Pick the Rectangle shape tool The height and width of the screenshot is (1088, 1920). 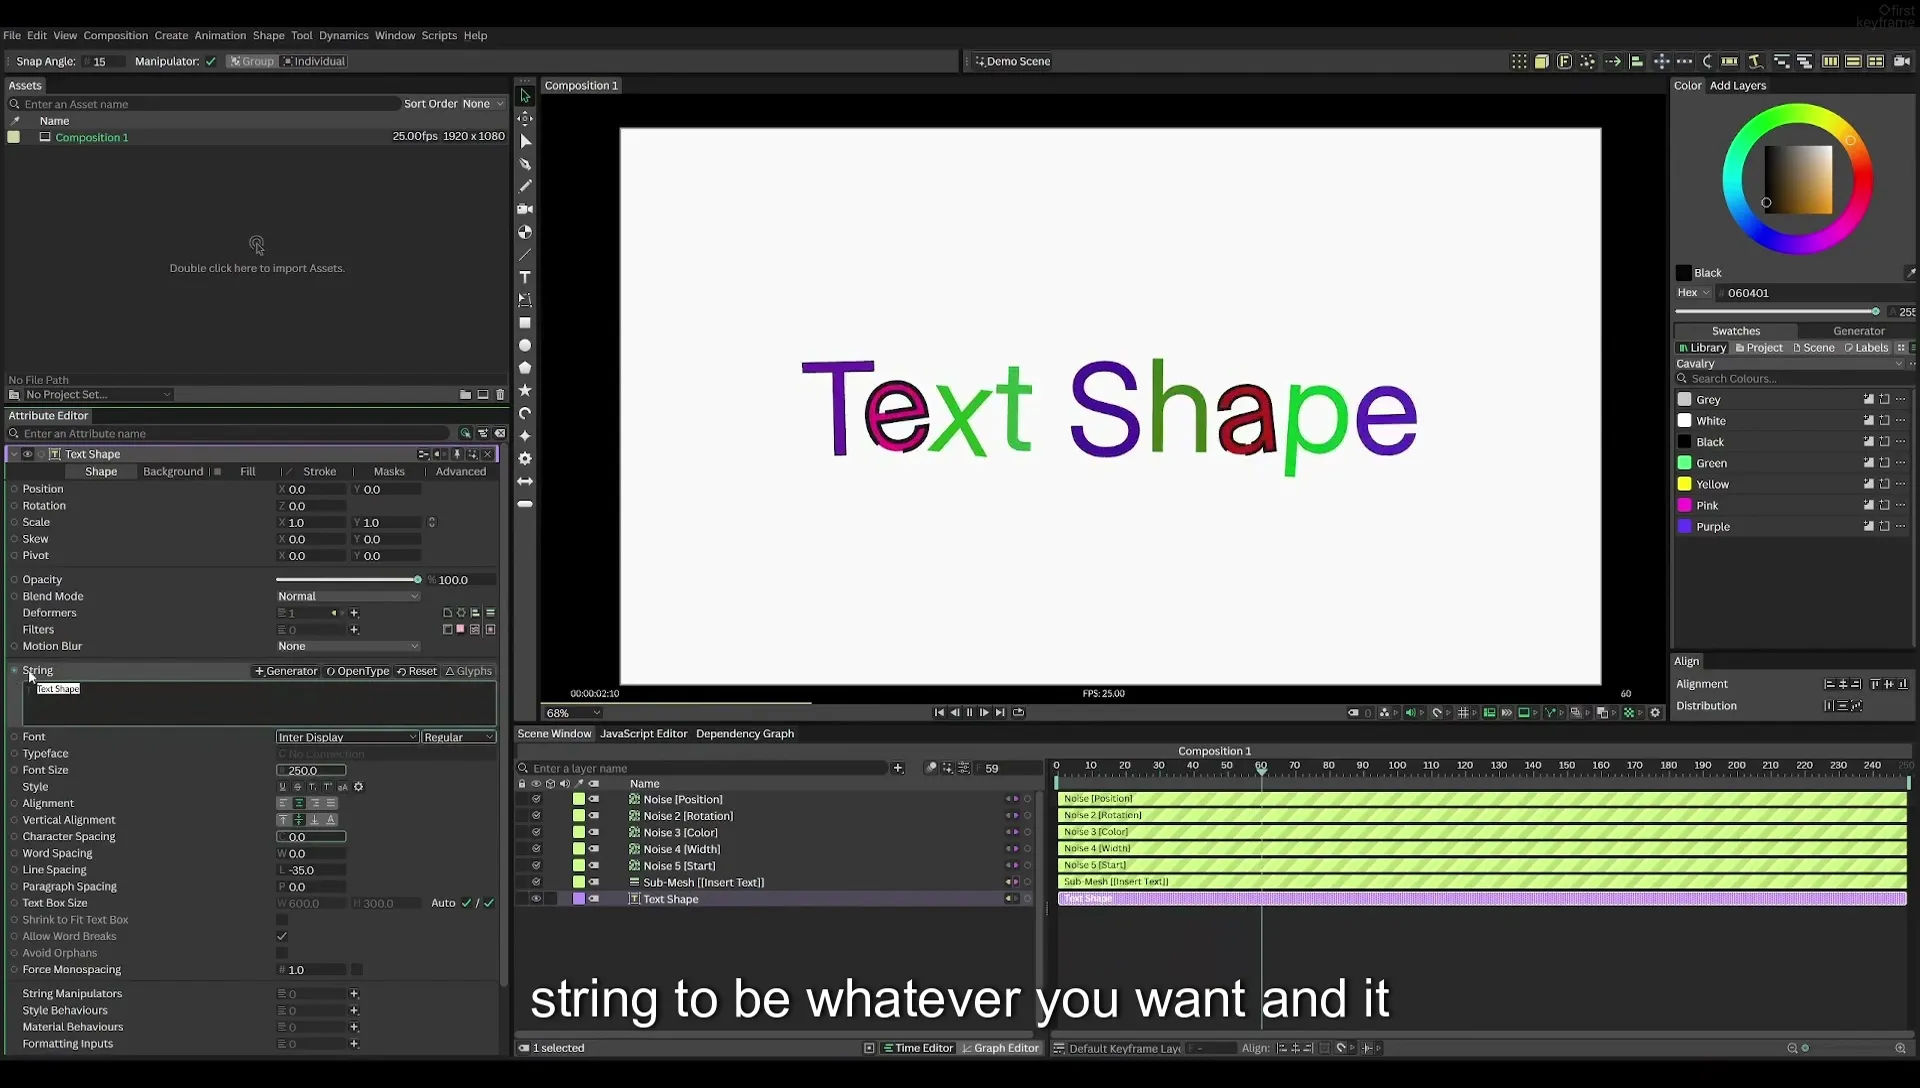[525, 323]
